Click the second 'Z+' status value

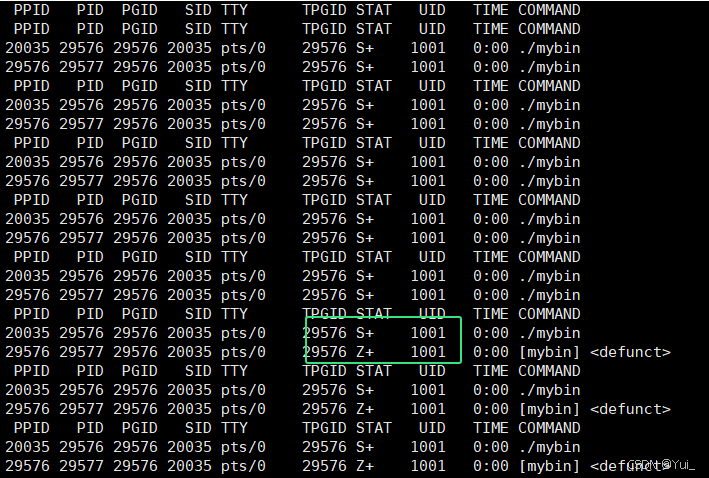[365, 409]
